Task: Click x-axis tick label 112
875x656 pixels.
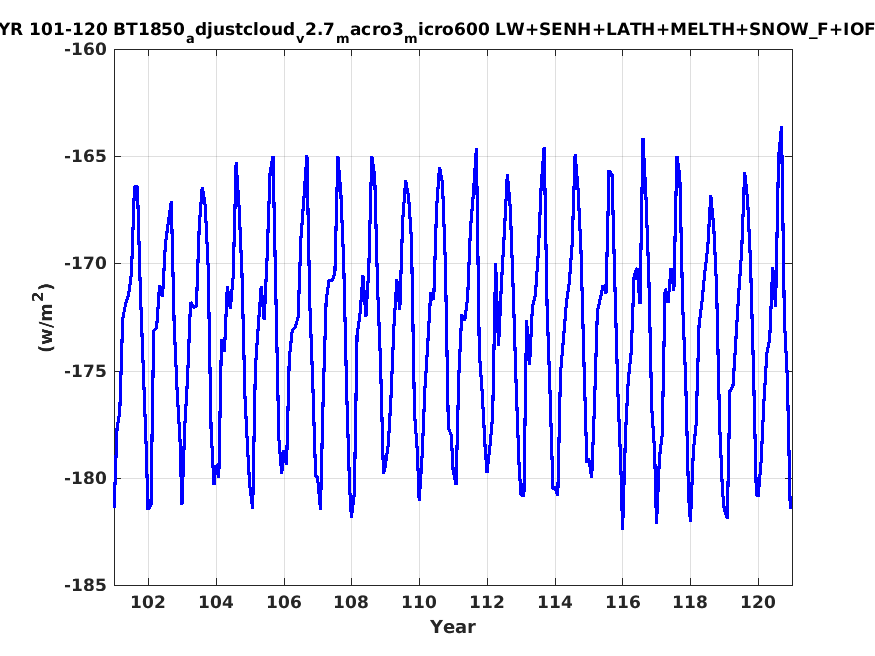Action: 487,602
